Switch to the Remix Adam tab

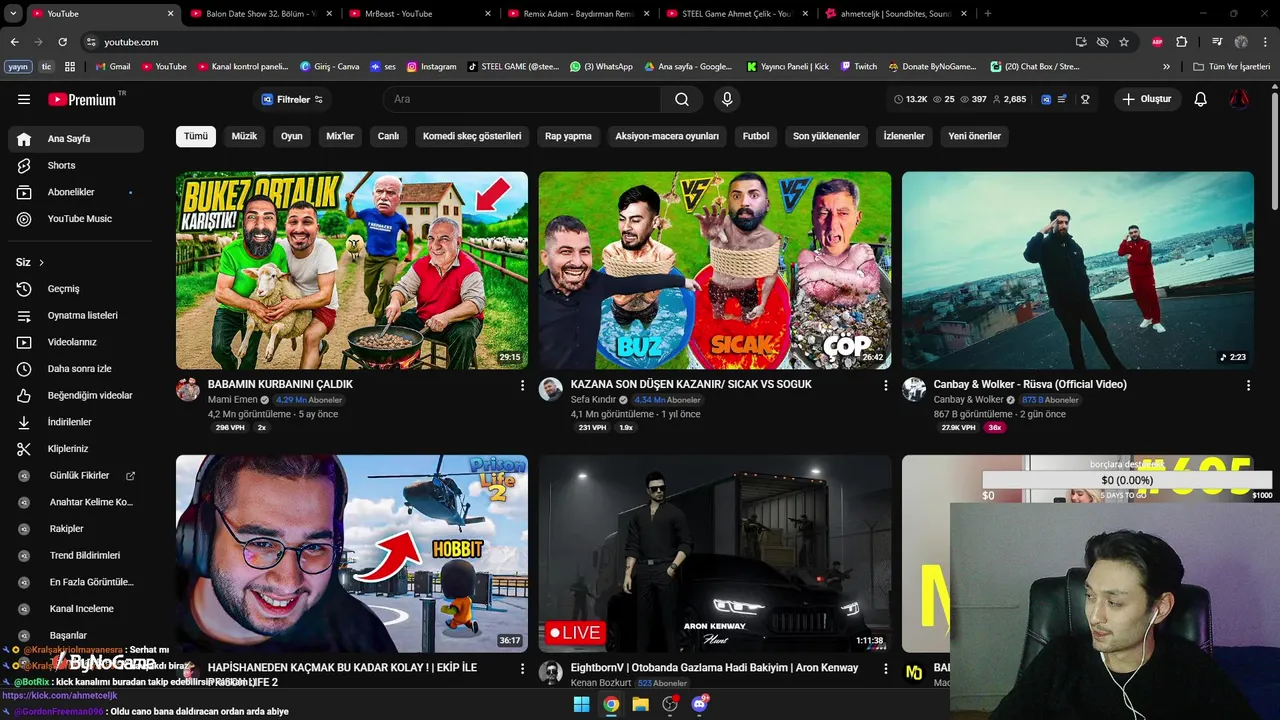pos(578,14)
